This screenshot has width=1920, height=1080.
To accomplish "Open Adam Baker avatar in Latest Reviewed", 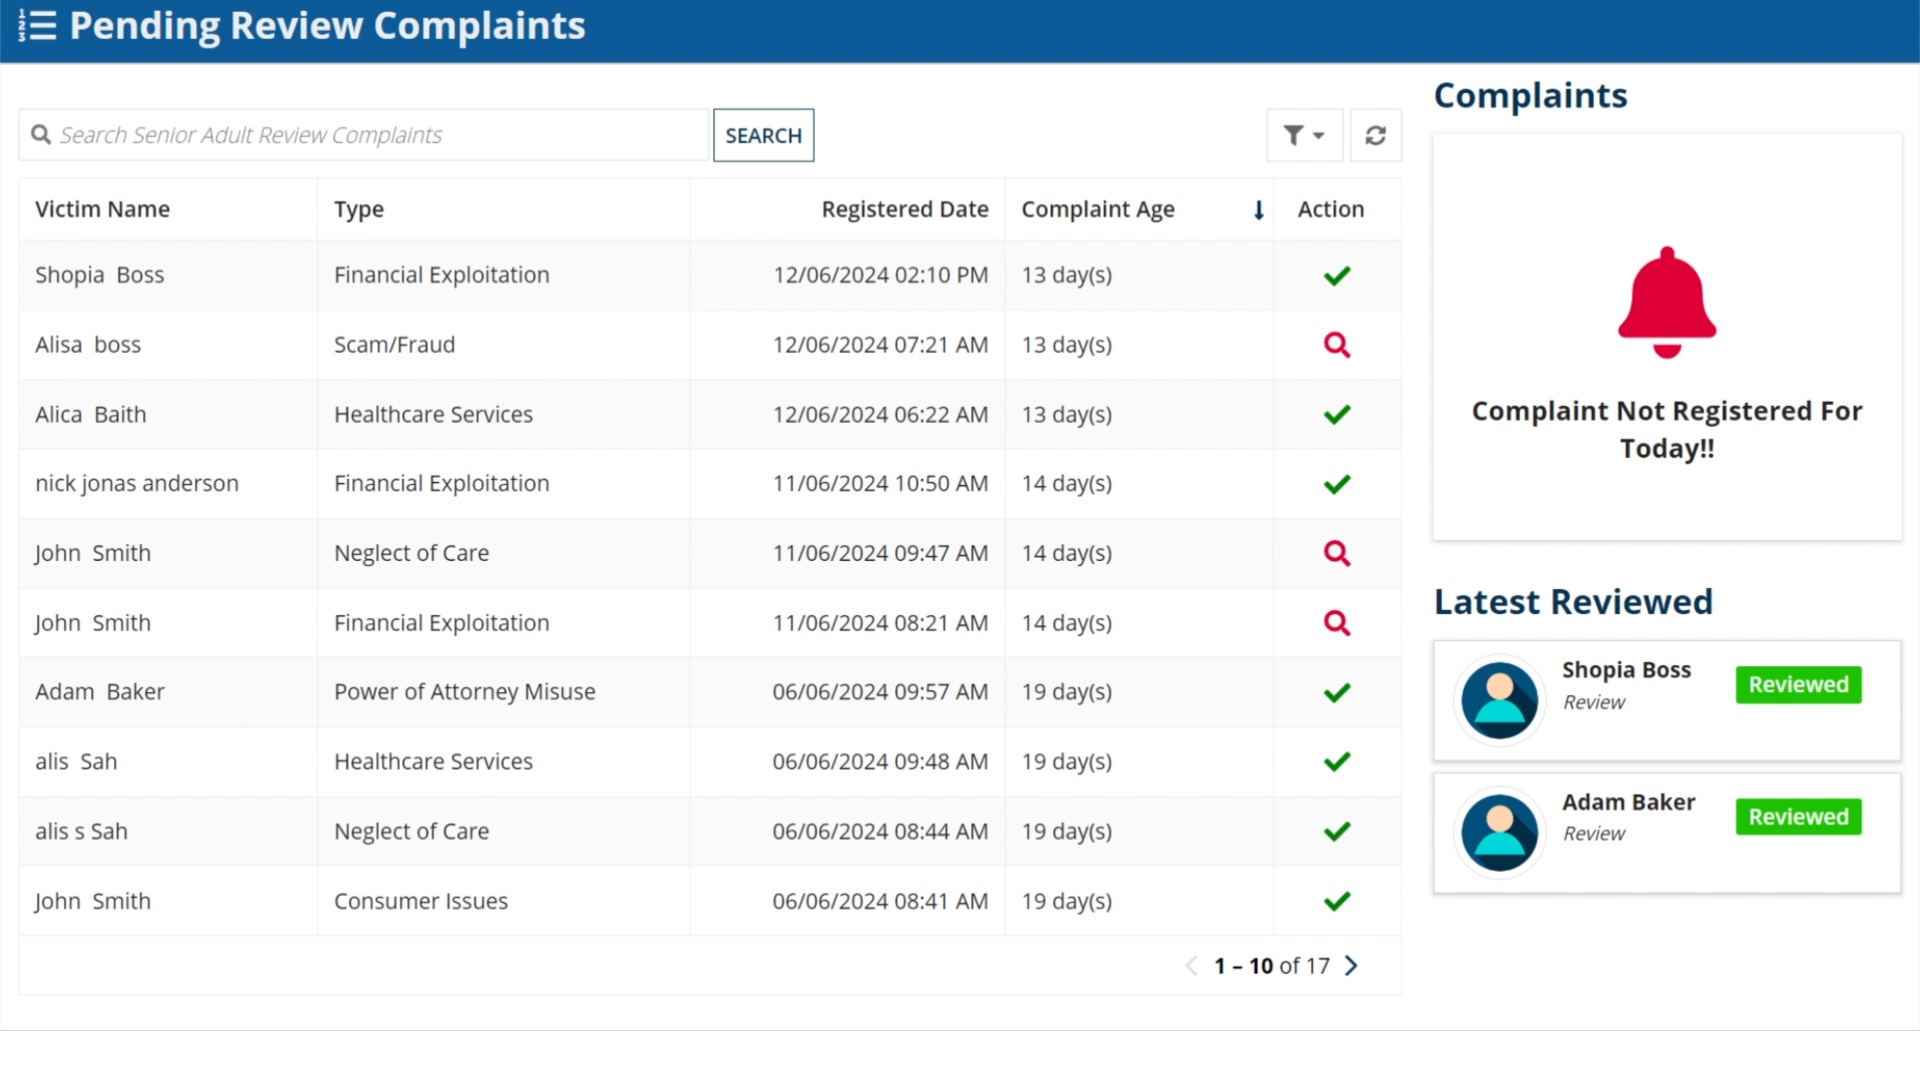I will pos(1499,833).
